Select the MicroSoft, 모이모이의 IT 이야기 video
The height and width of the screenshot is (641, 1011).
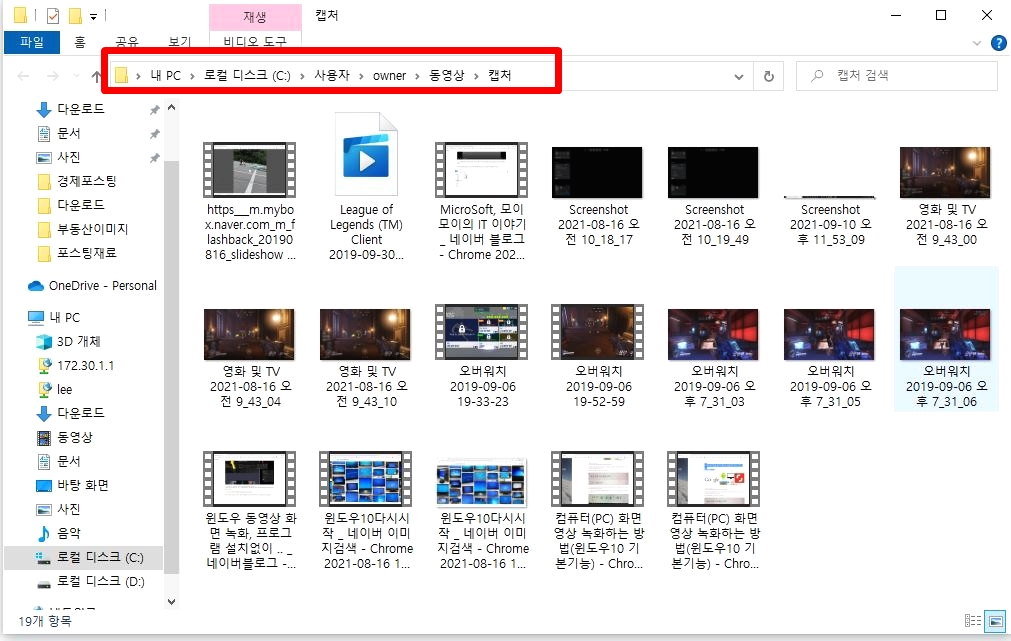pyautogui.click(x=482, y=202)
